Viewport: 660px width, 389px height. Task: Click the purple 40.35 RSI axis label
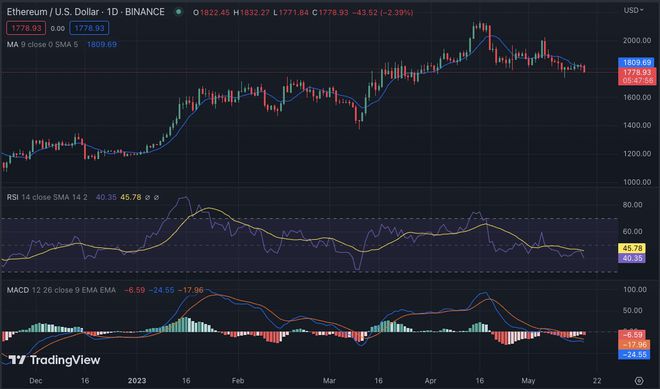point(632,258)
